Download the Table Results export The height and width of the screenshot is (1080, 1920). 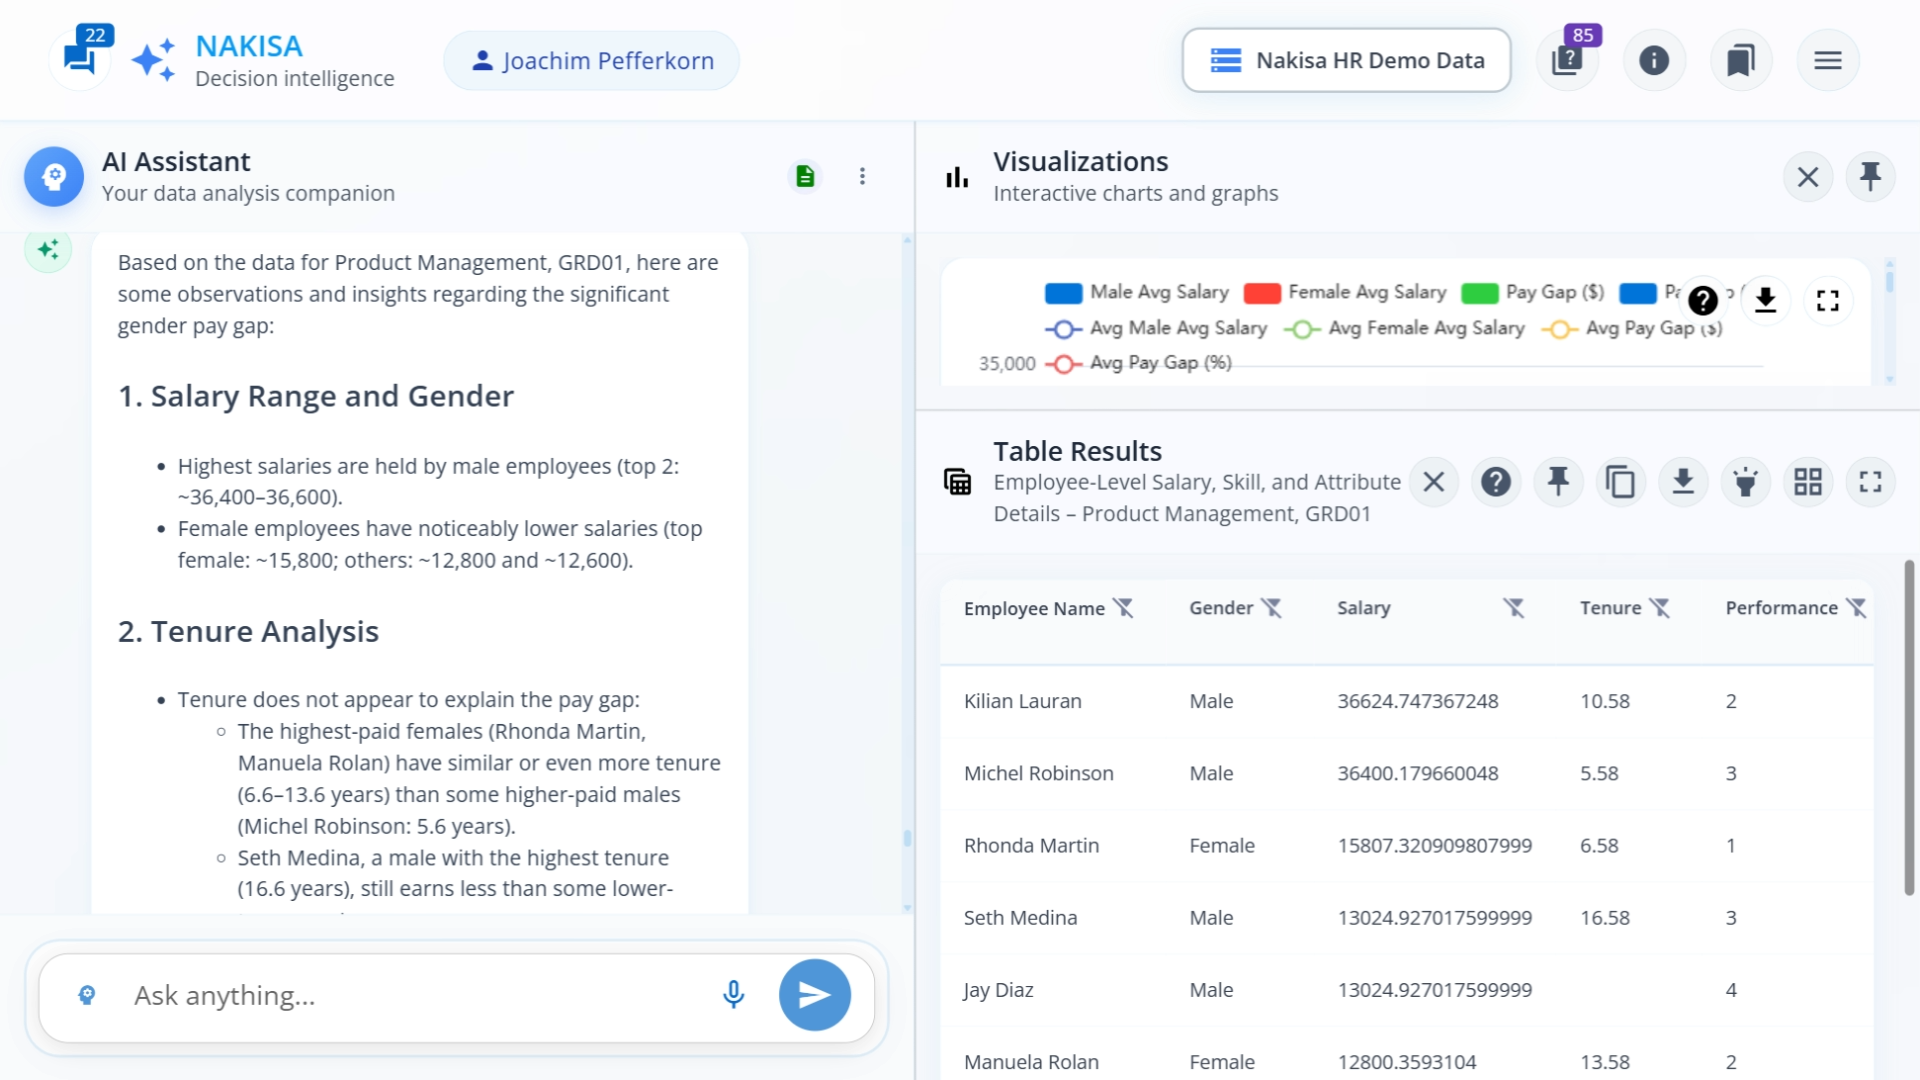pos(1684,481)
